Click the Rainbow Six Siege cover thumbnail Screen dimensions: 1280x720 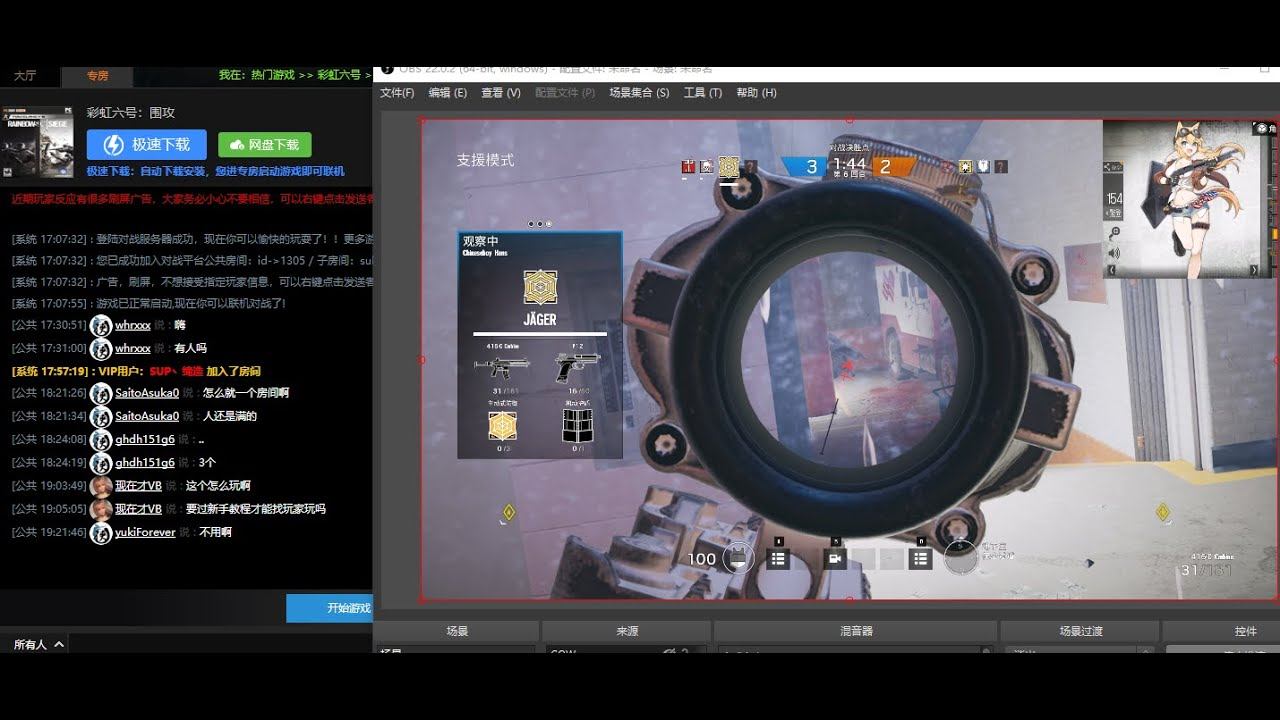(x=36, y=142)
